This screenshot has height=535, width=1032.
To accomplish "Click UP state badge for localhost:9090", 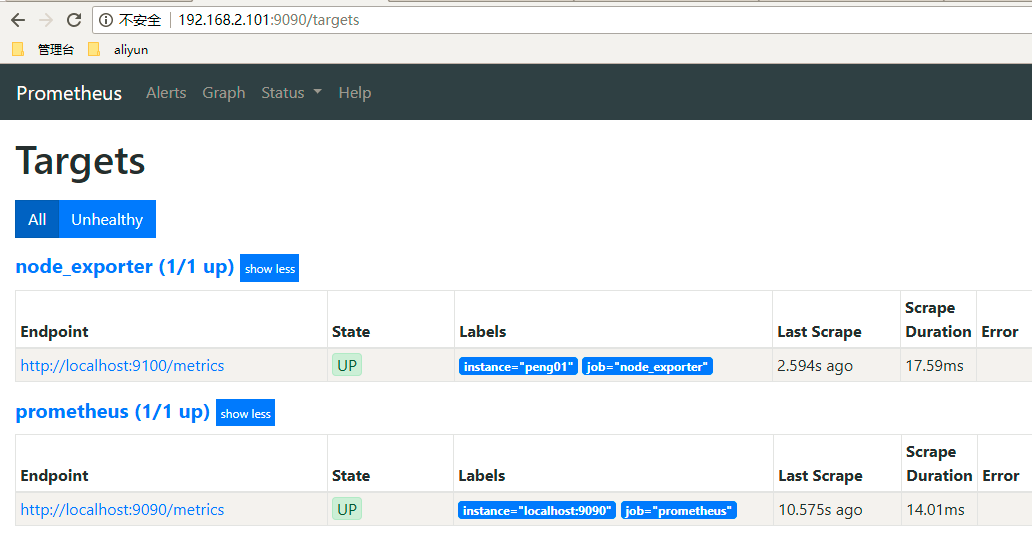I will 347,509.
